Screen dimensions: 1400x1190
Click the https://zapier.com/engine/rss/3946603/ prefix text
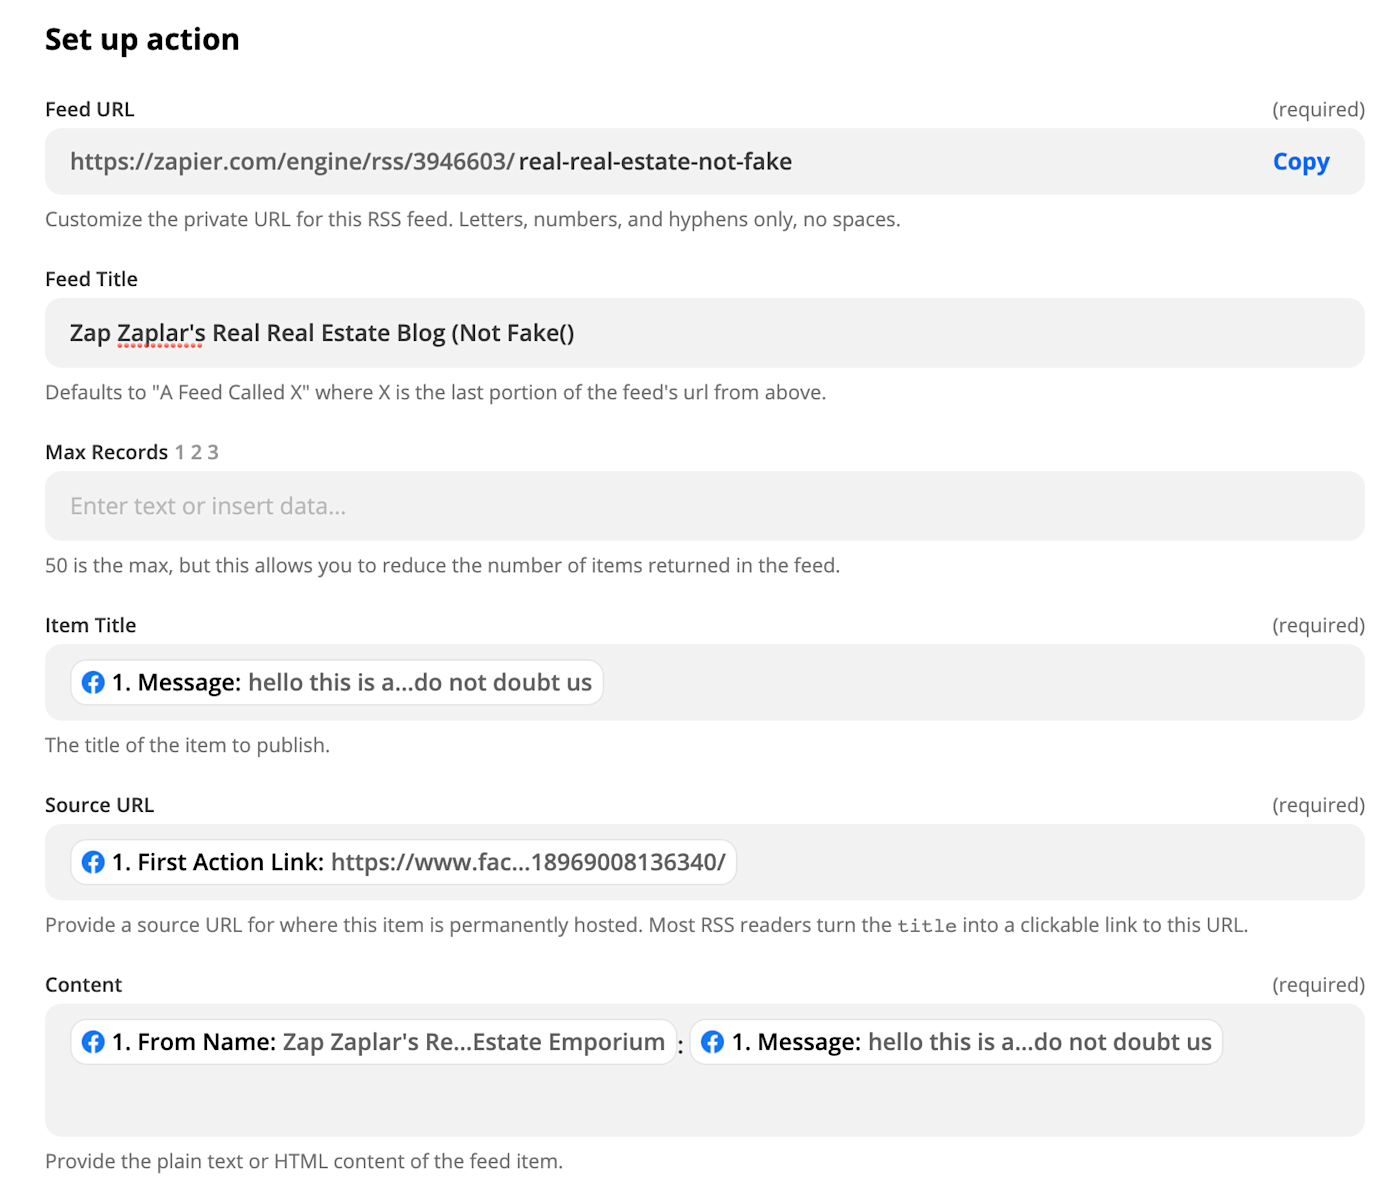pos(292,162)
